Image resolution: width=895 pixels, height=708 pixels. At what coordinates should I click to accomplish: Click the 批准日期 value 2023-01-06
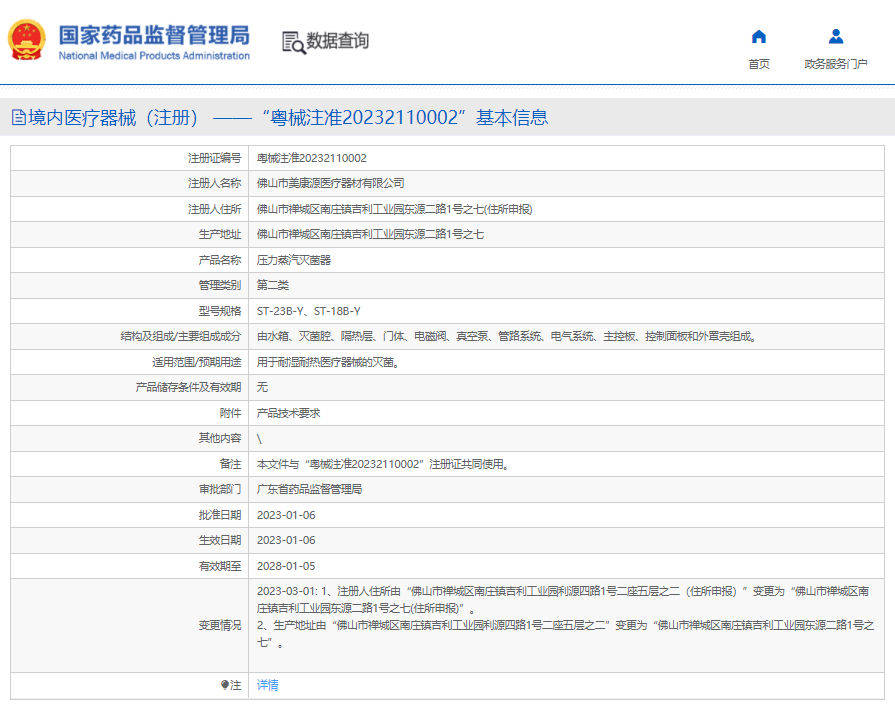point(286,515)
